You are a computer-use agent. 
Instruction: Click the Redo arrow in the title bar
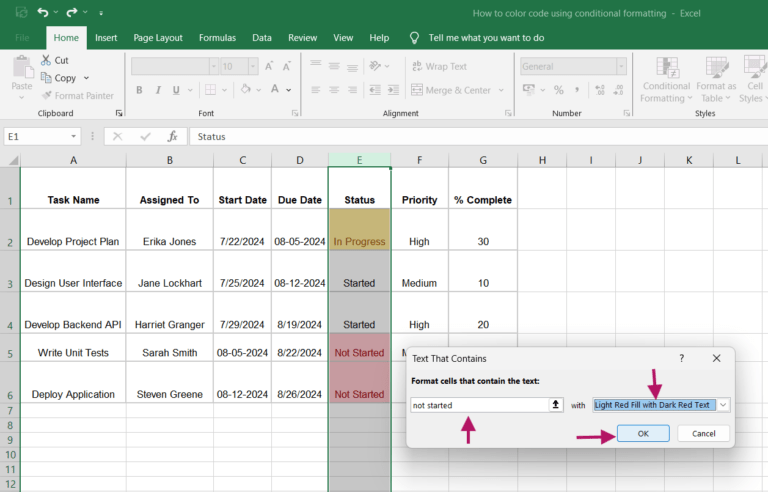71,13
